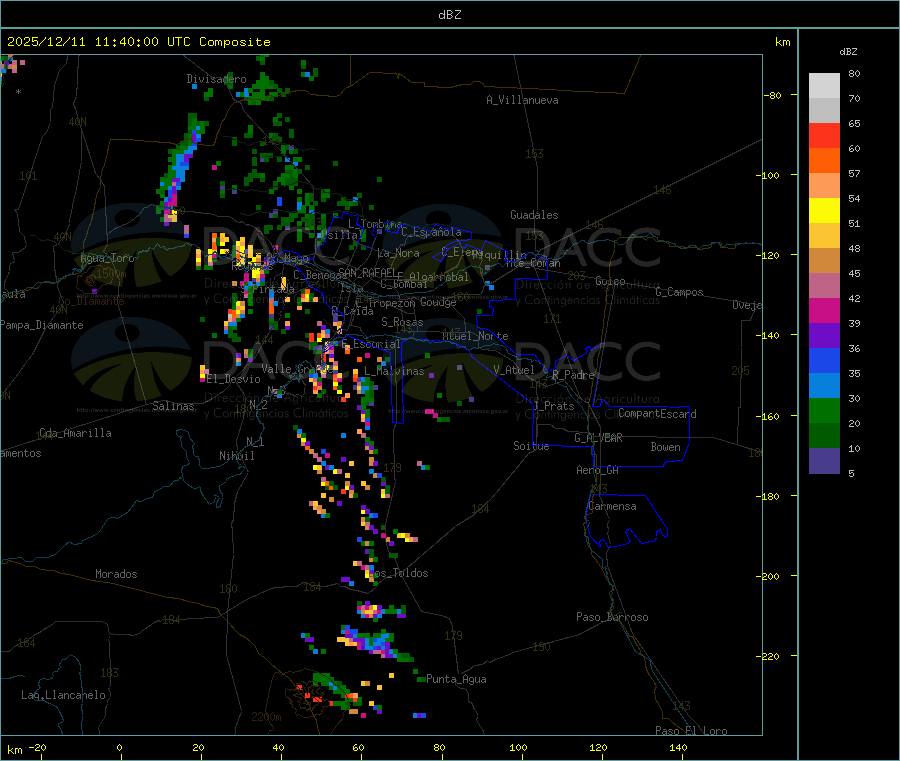
Task: Click the 'Divisadero' place label
Action: 216,79
